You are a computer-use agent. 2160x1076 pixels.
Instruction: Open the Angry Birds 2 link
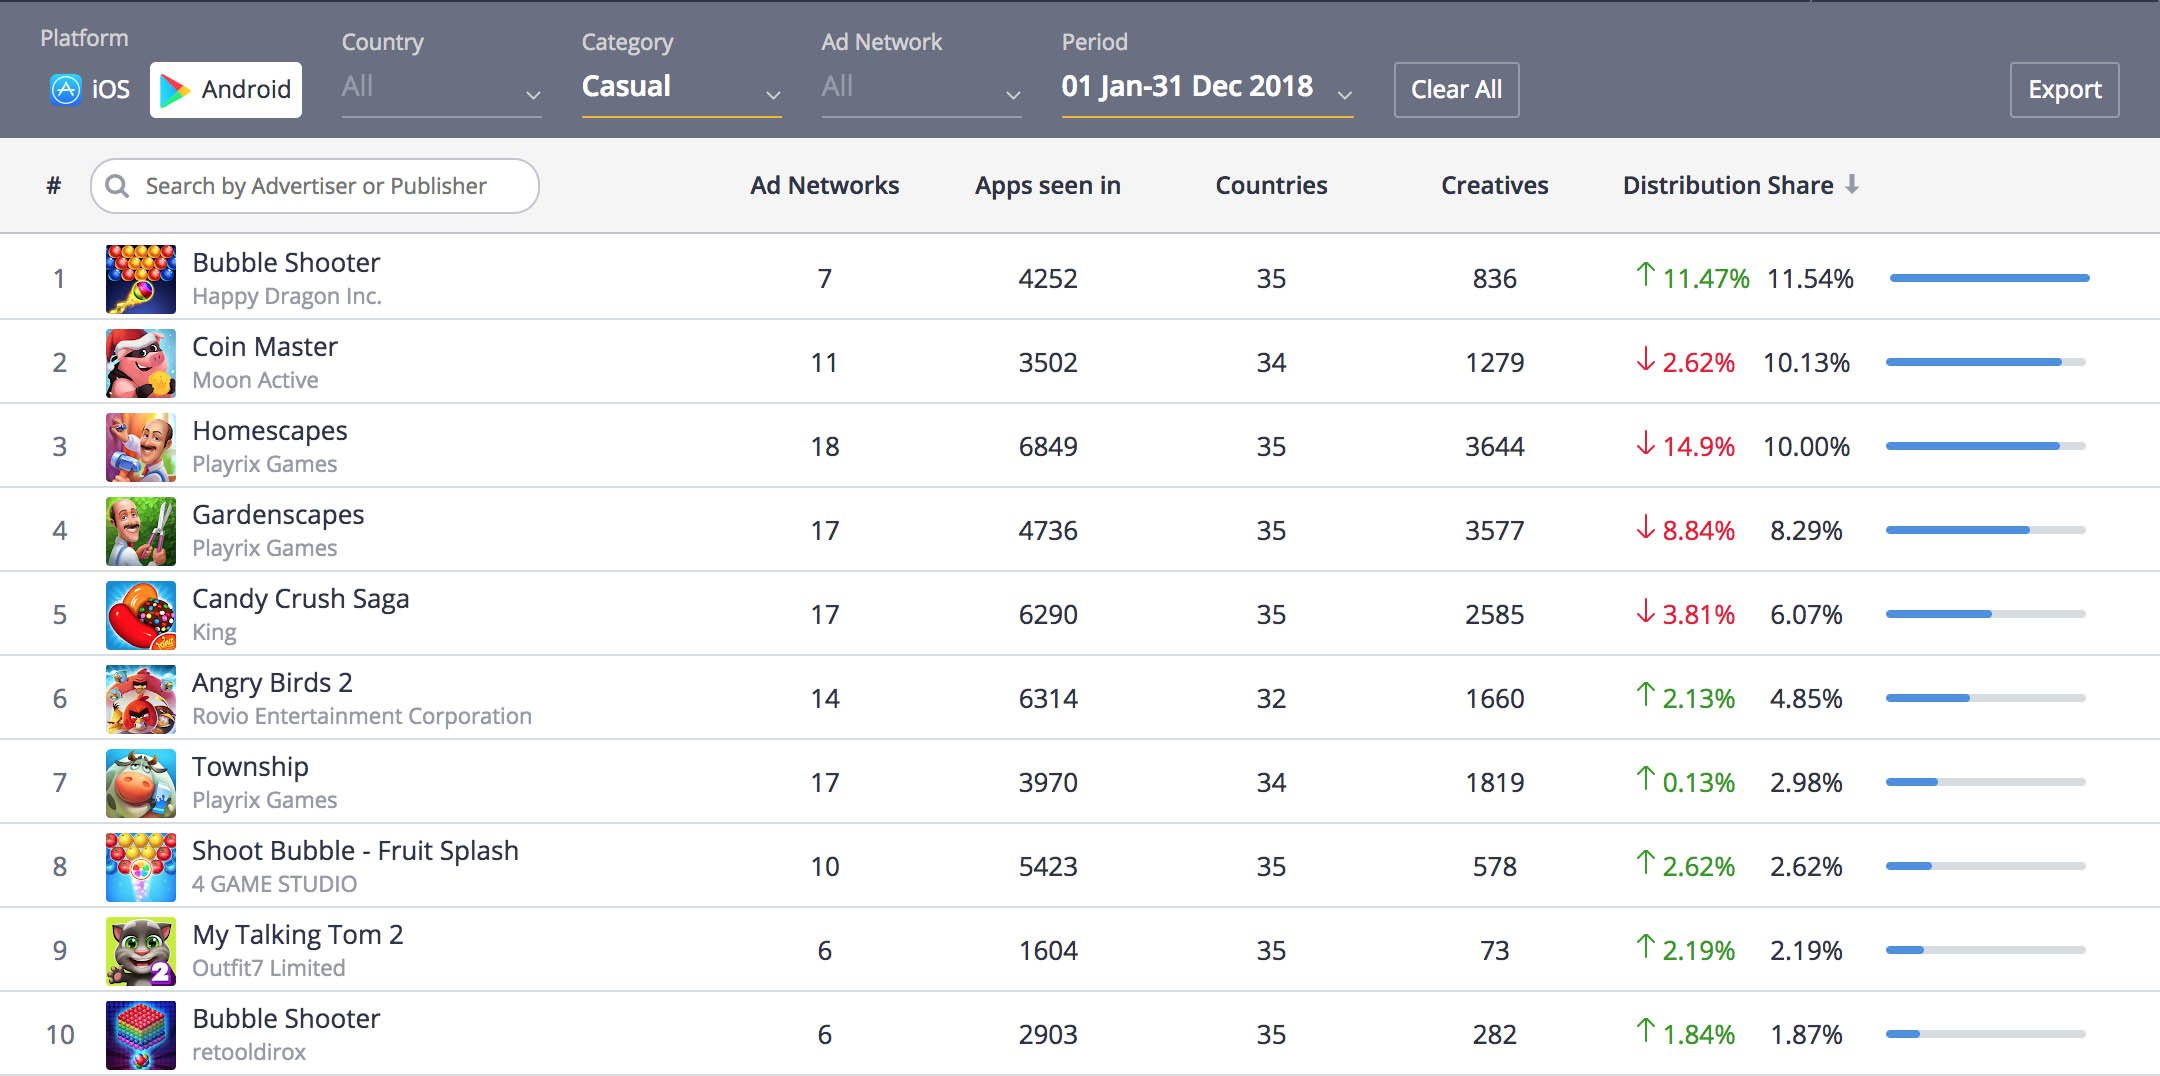tap(272, 683)
